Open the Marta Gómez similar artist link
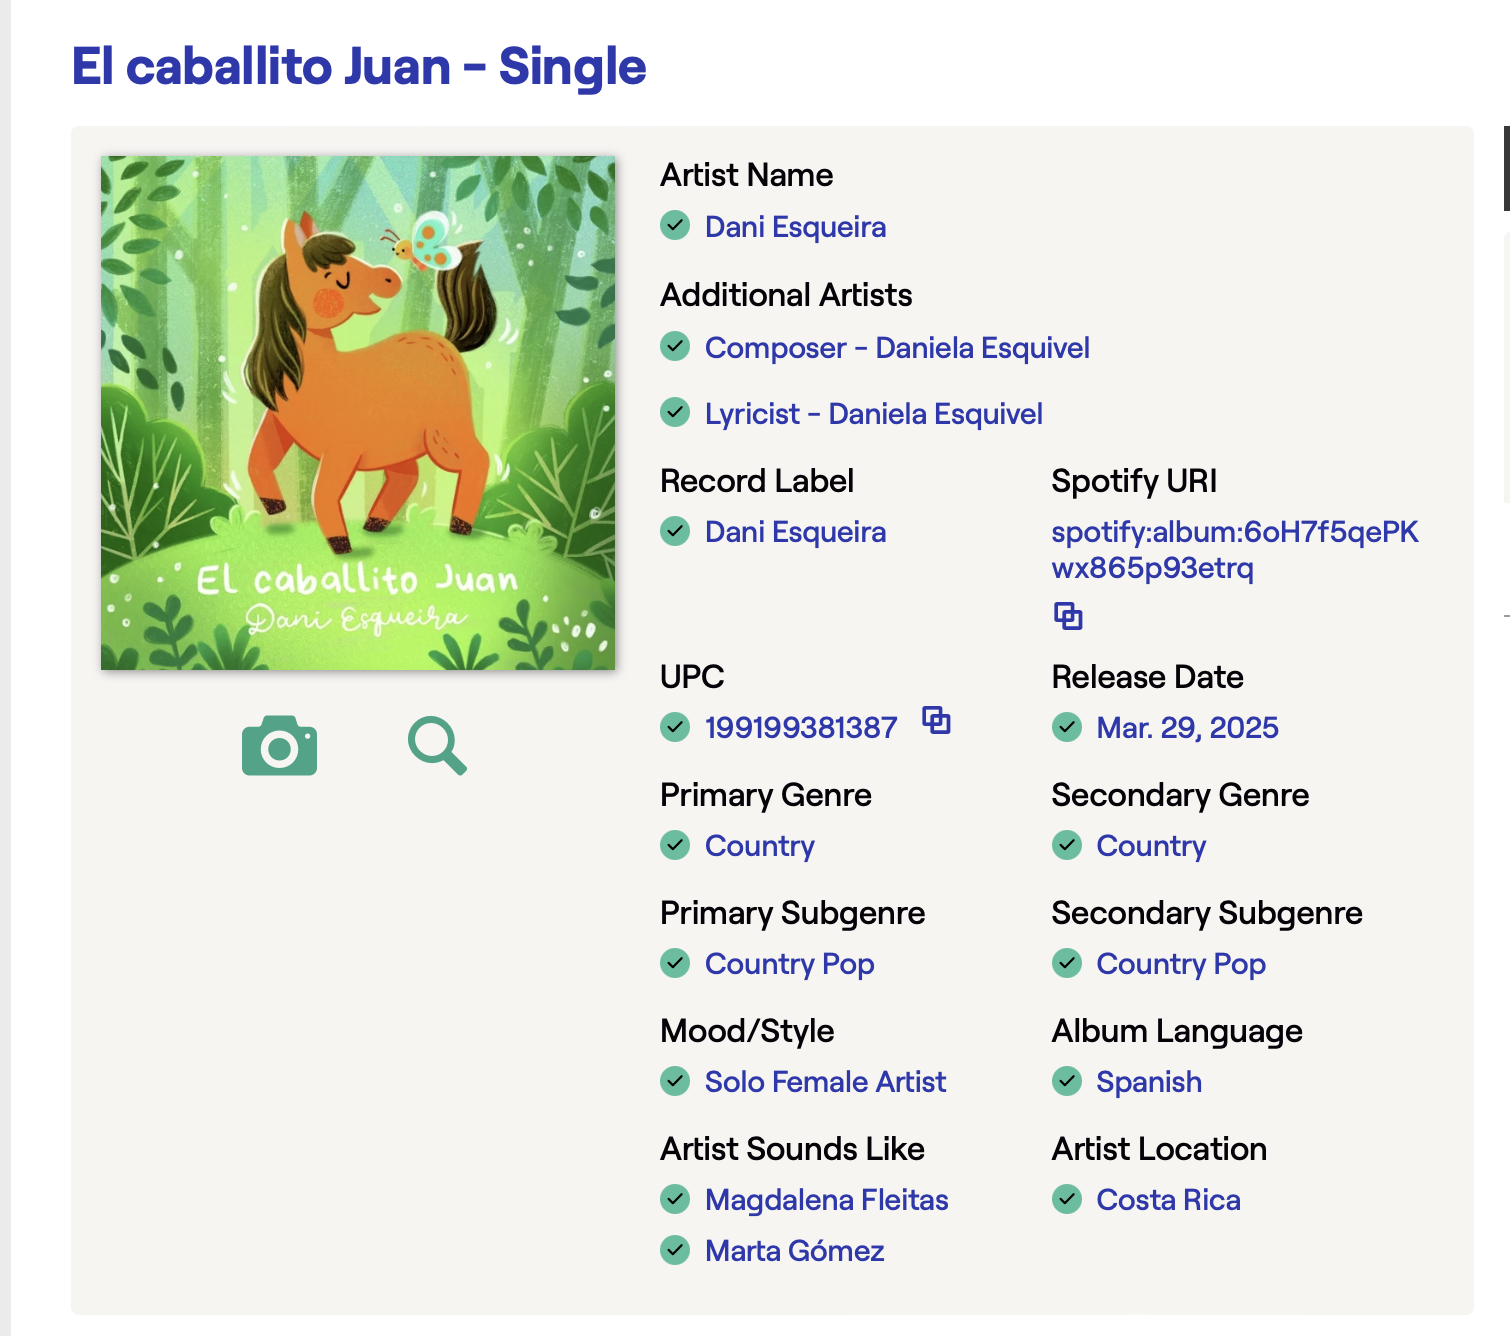The height and width of the screenshot is (1336, 1510). 794,1251
